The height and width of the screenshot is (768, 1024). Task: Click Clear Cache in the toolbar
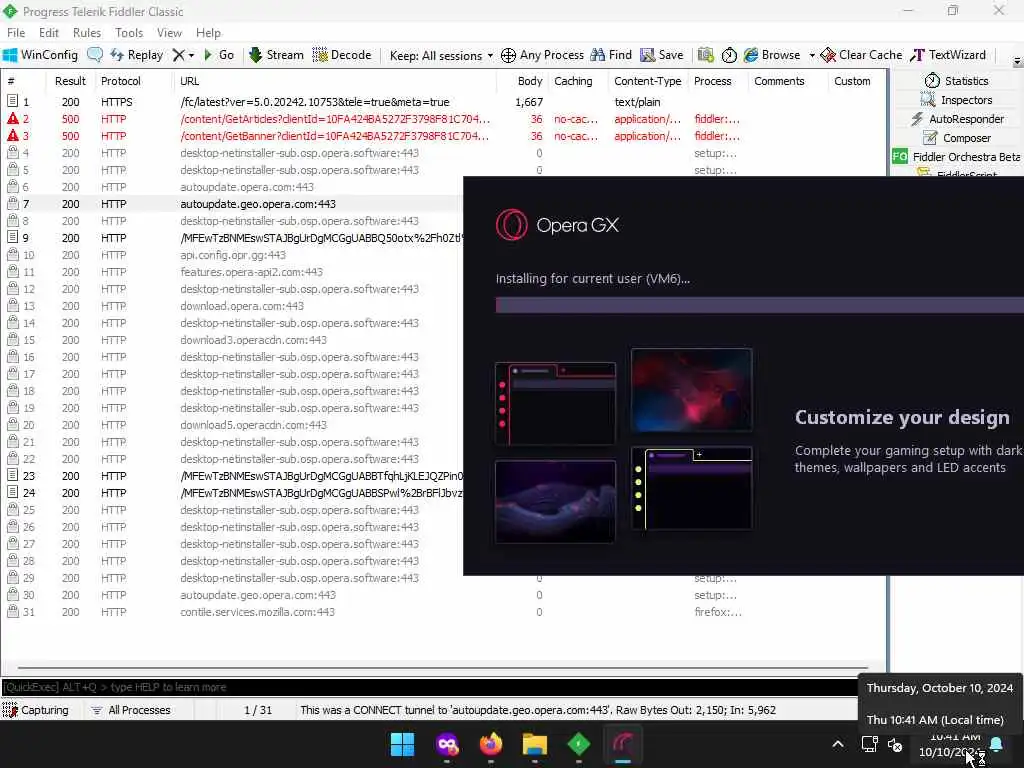click(861, 55)
